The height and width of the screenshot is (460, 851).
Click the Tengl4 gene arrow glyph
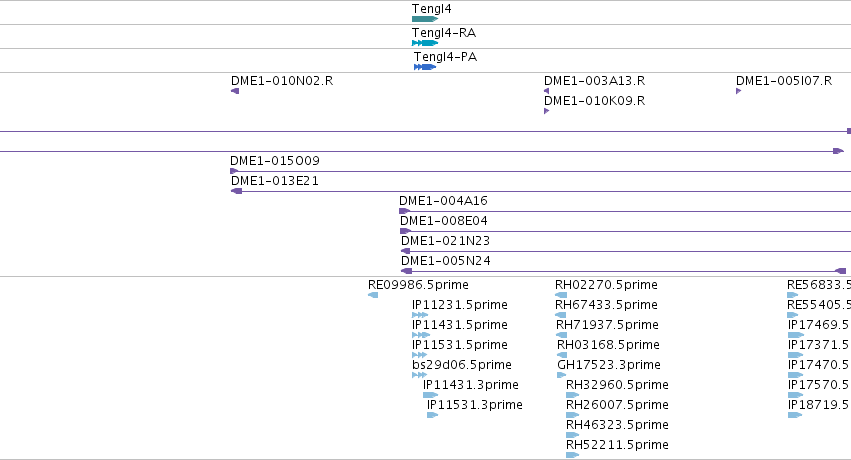coord(425,19)
